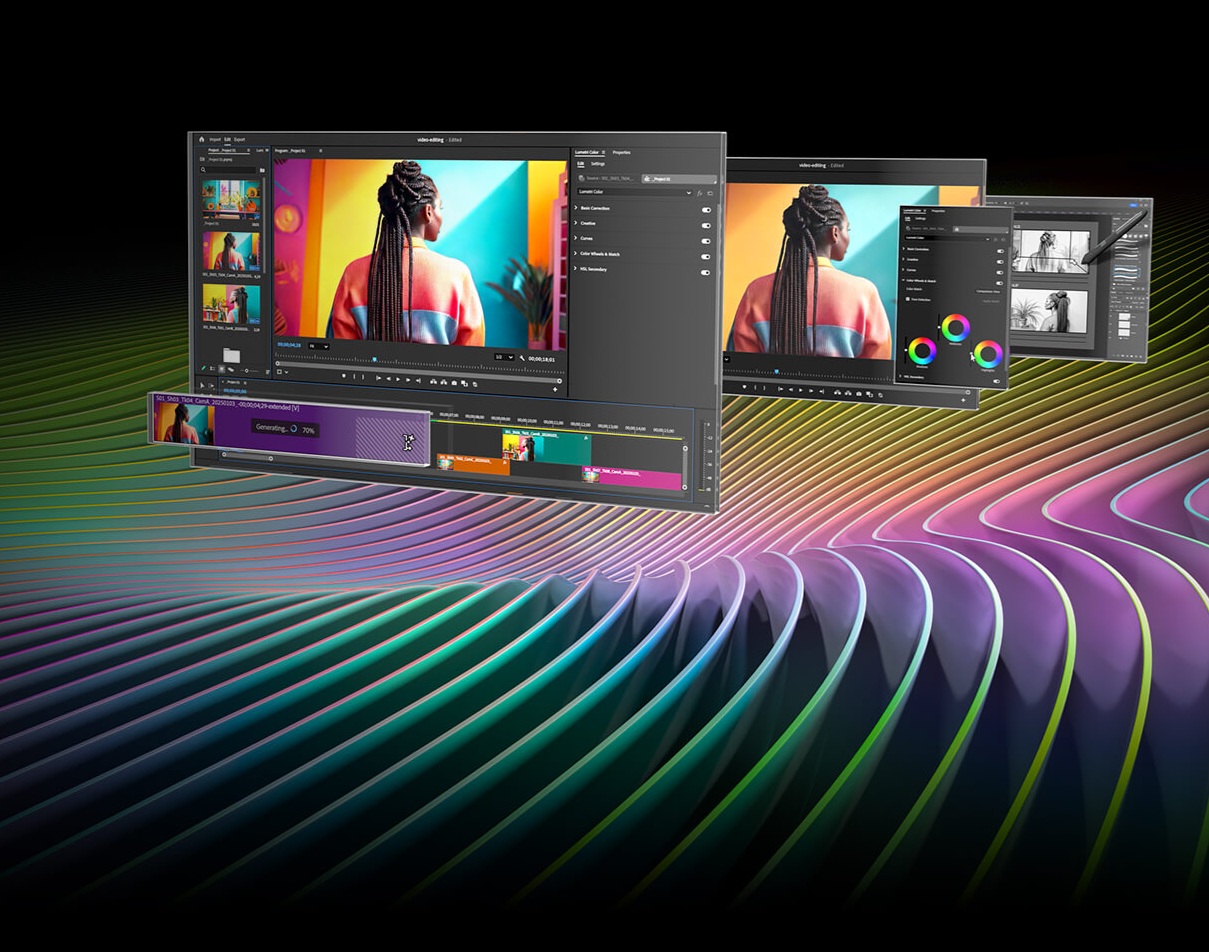Toggle the Basic Correction switch off

[x=706, y=210]
